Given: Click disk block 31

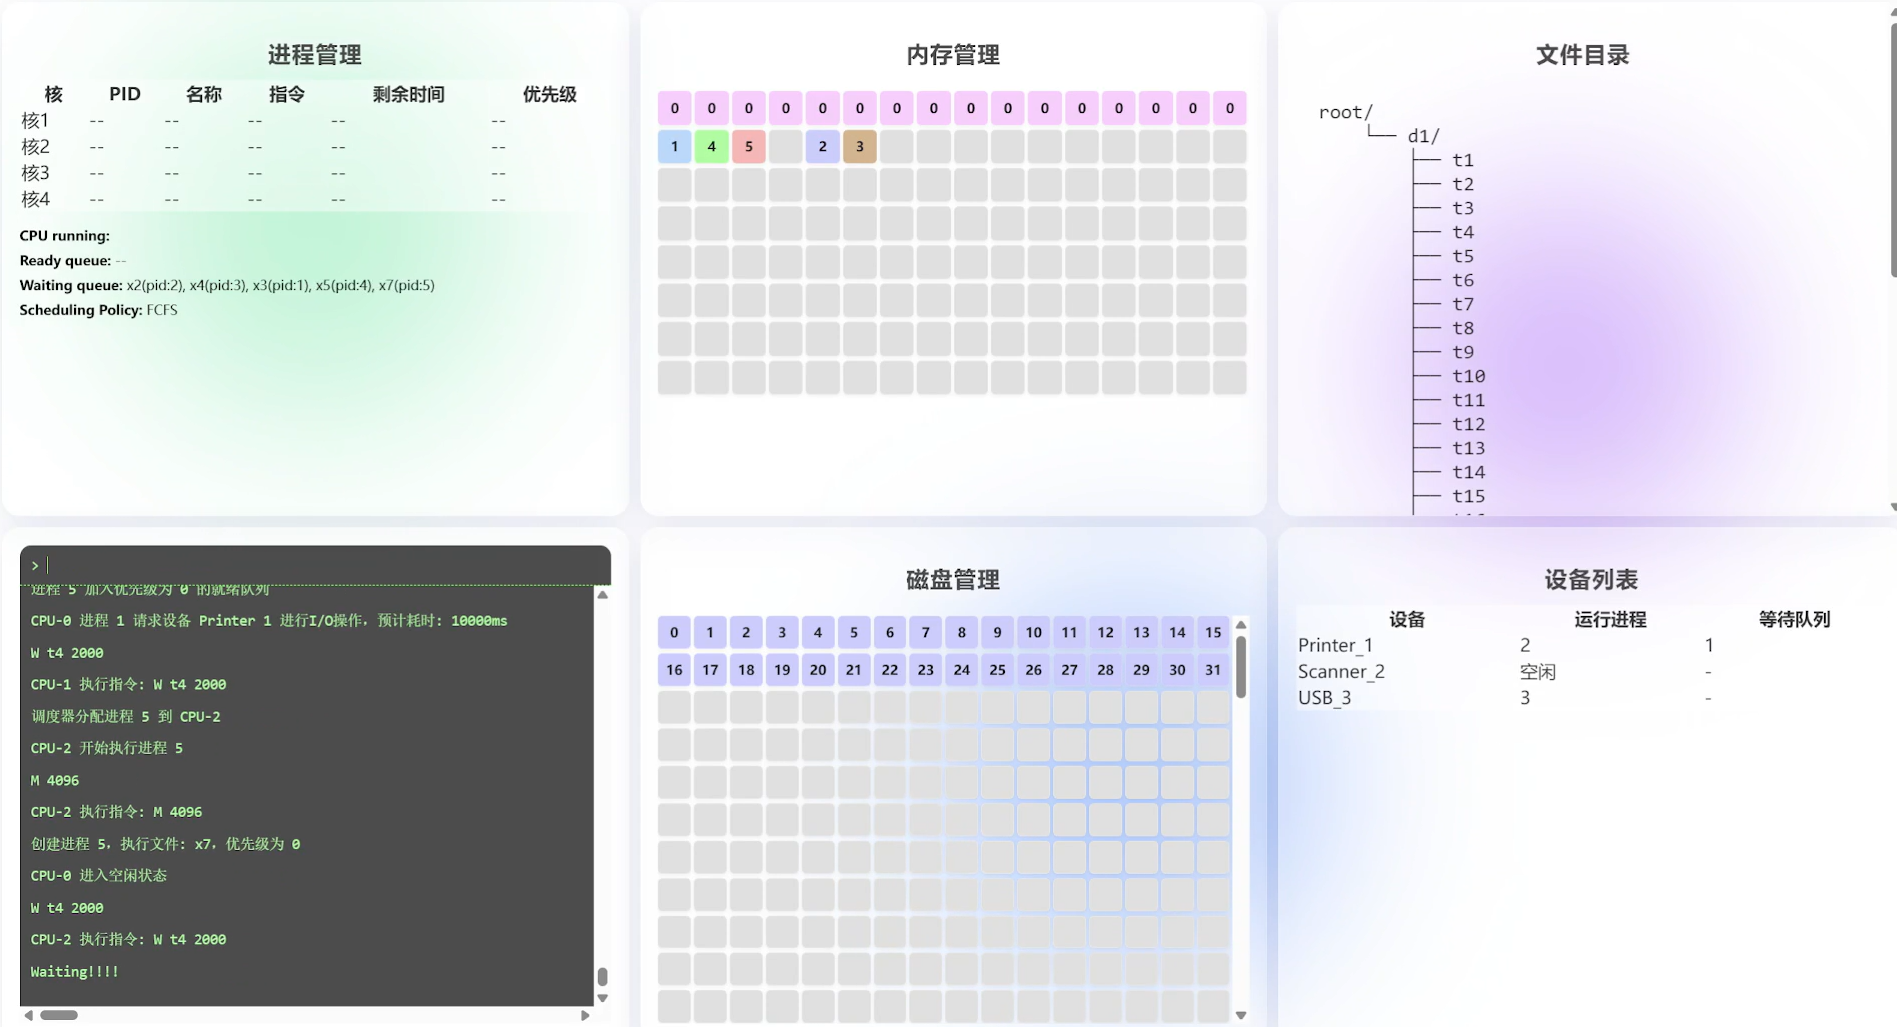Looking at the screenshot, I should click(x=1212, y=670).
